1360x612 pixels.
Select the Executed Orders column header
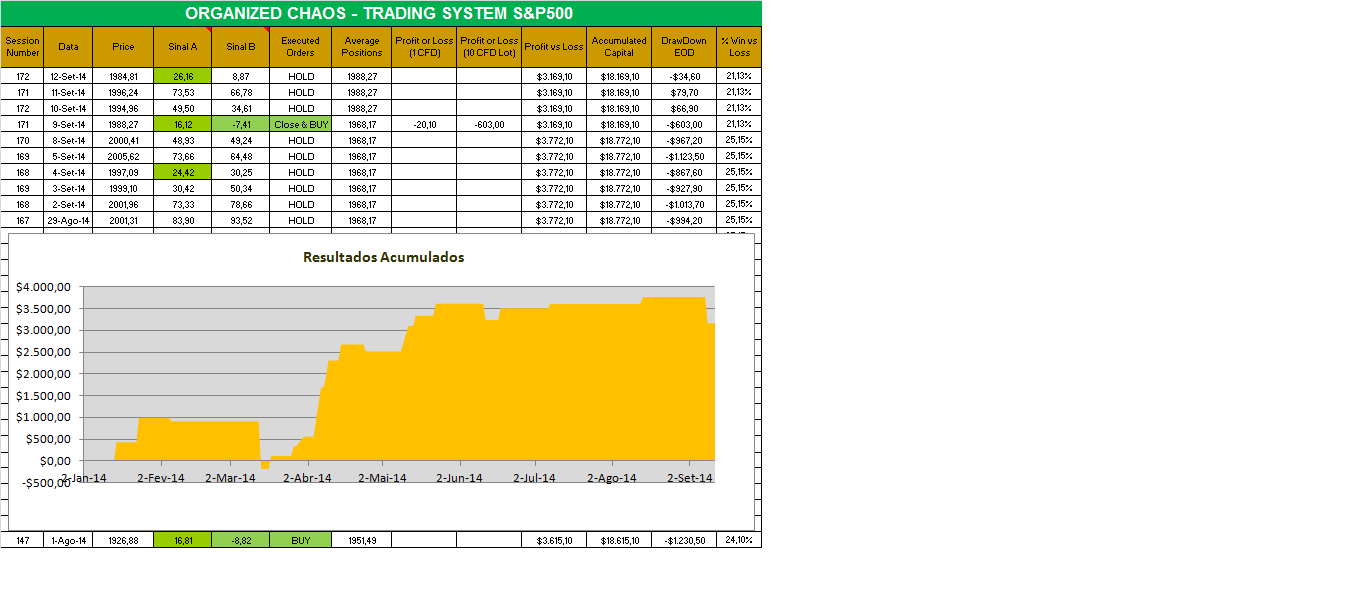point(301,47)
